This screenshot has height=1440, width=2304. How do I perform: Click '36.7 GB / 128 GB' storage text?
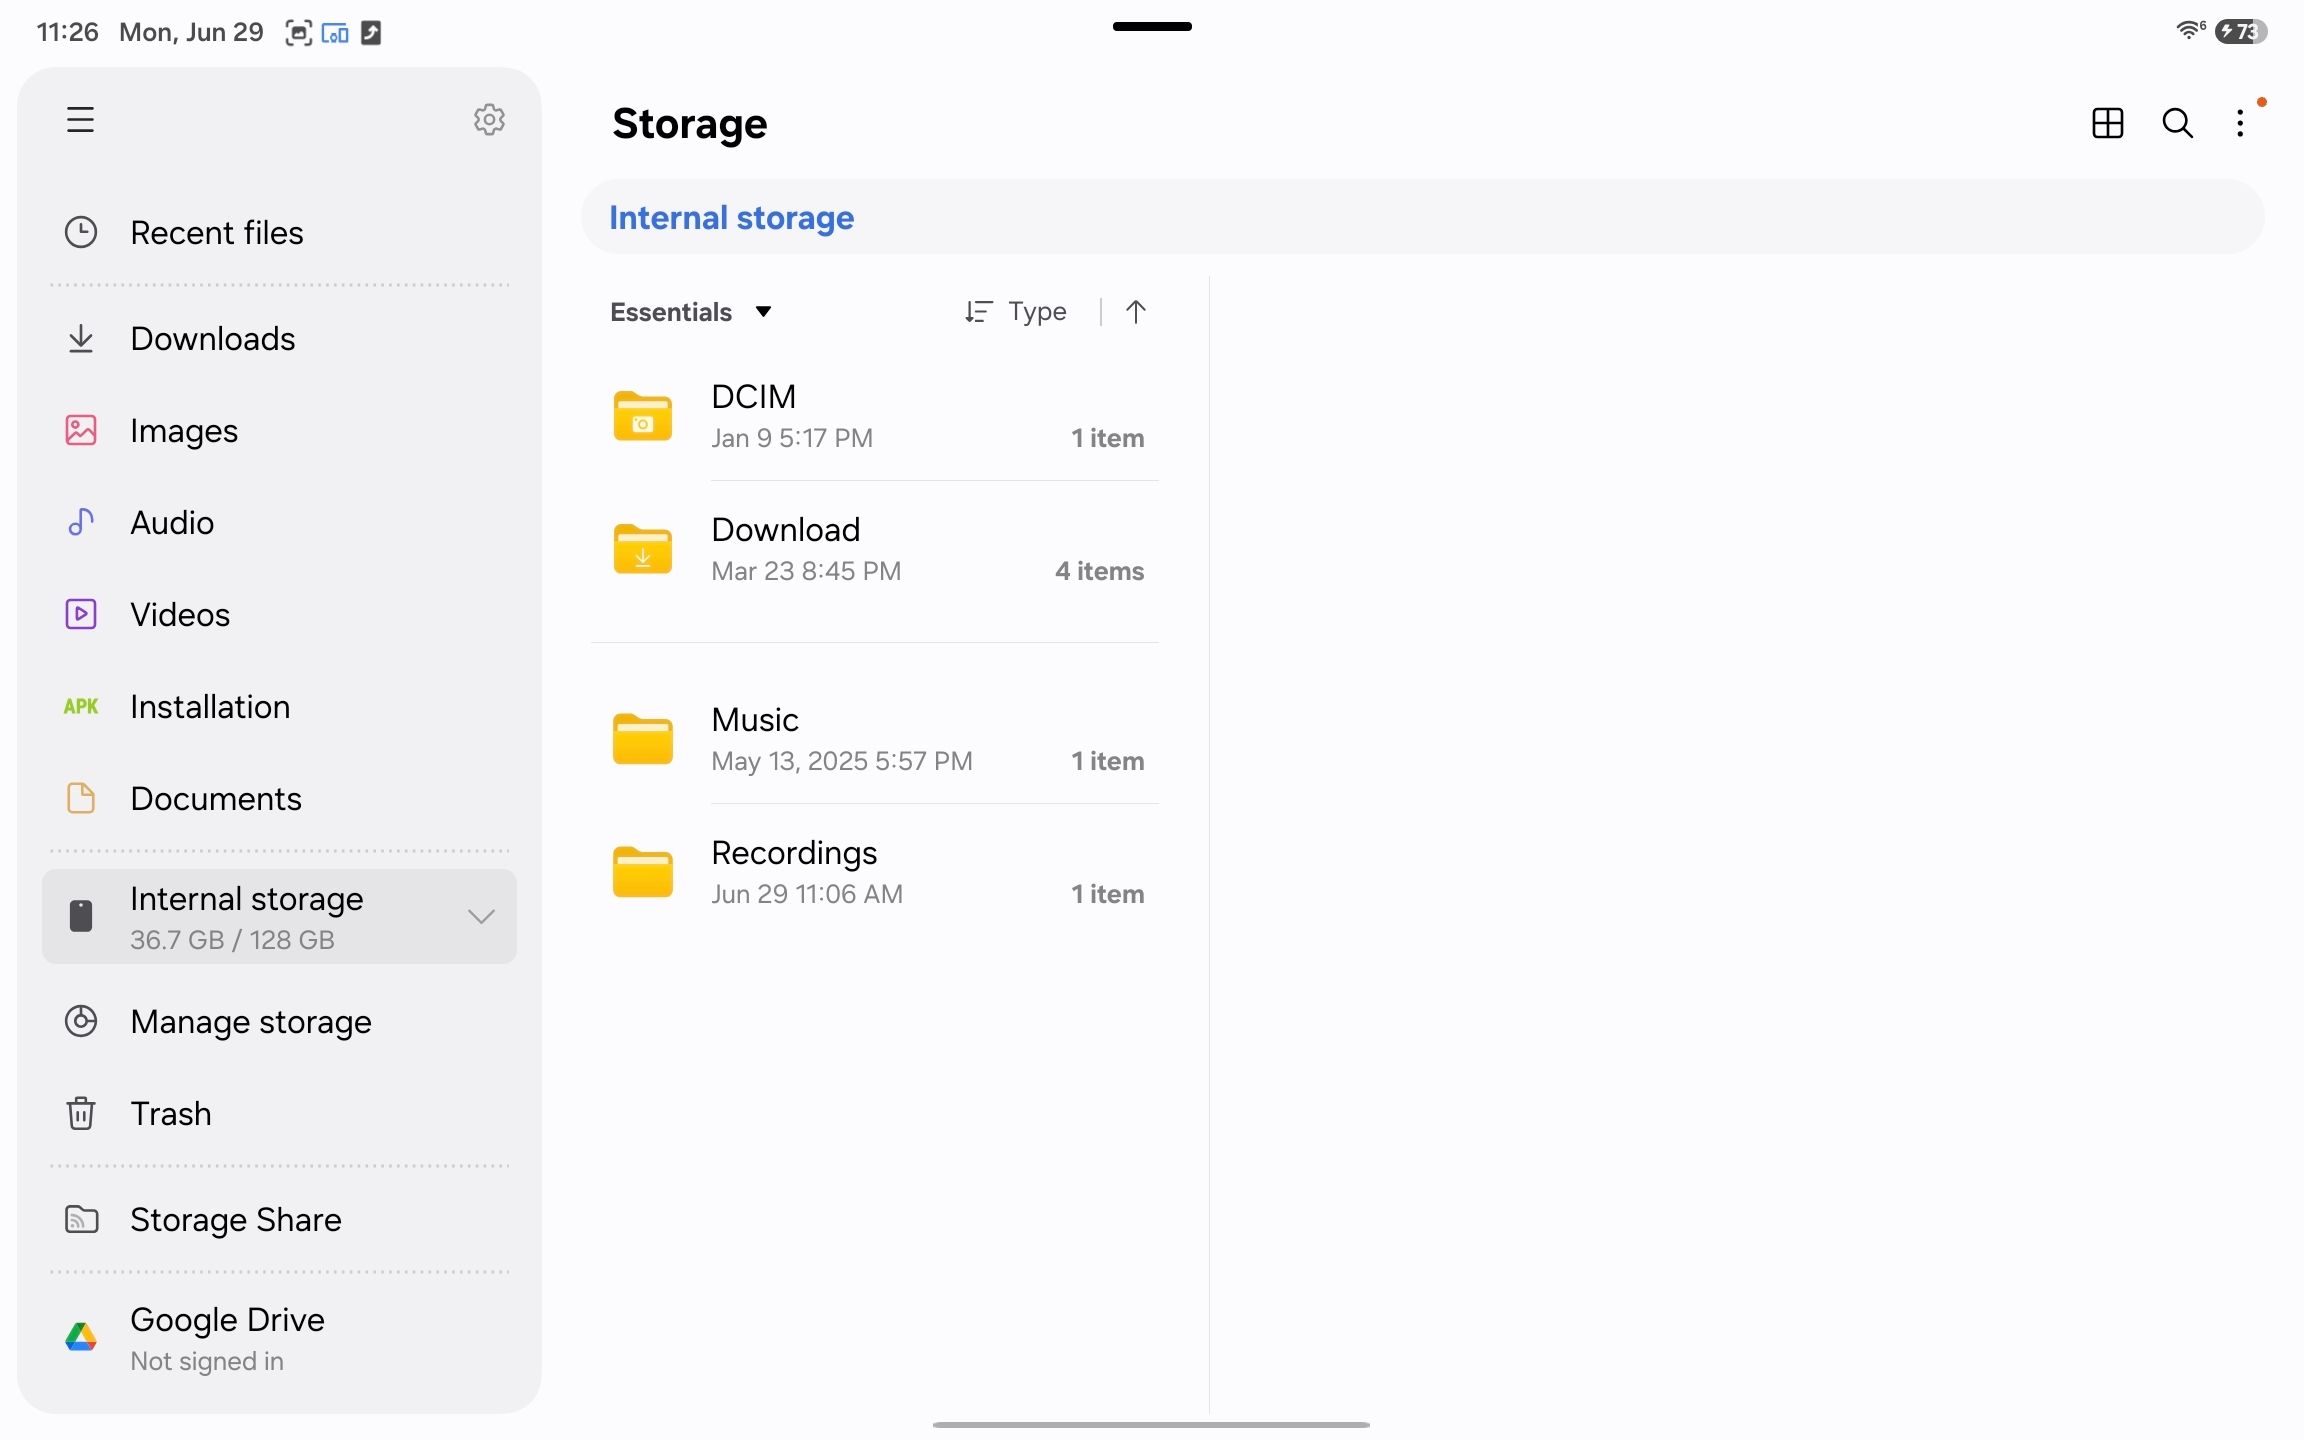click(232, 939)
